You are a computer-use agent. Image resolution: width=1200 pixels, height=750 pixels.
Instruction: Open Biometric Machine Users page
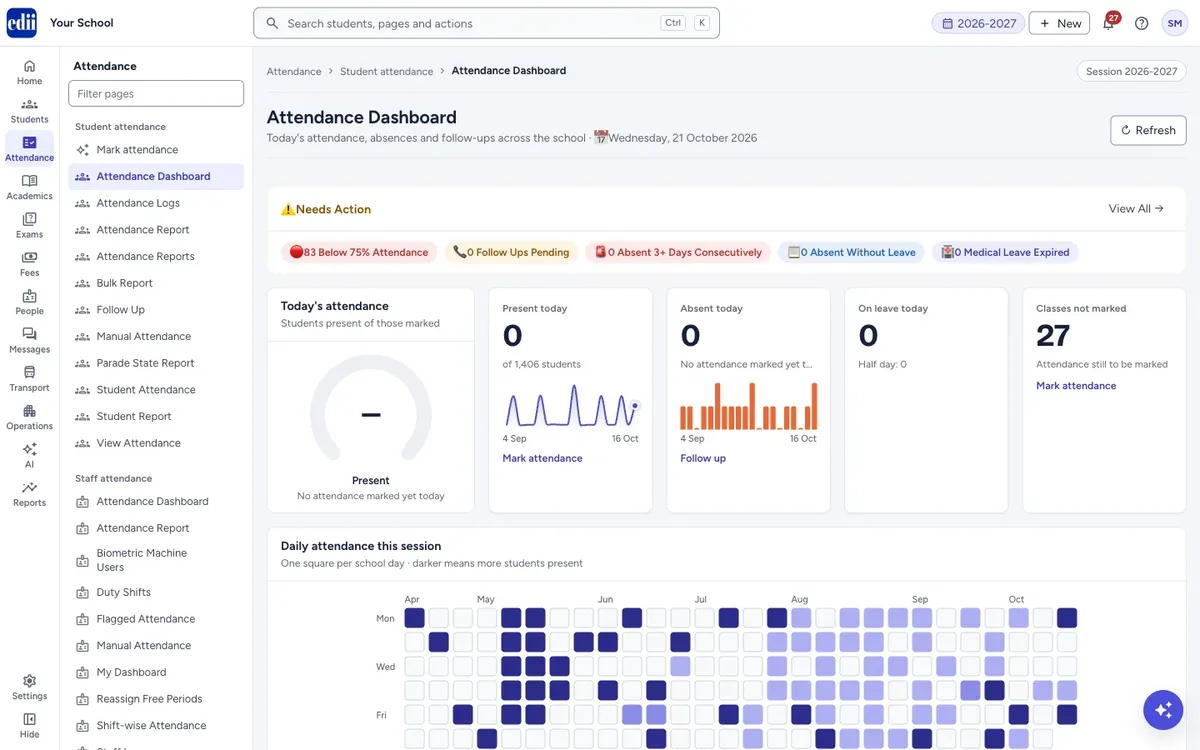tap(156, 560)
